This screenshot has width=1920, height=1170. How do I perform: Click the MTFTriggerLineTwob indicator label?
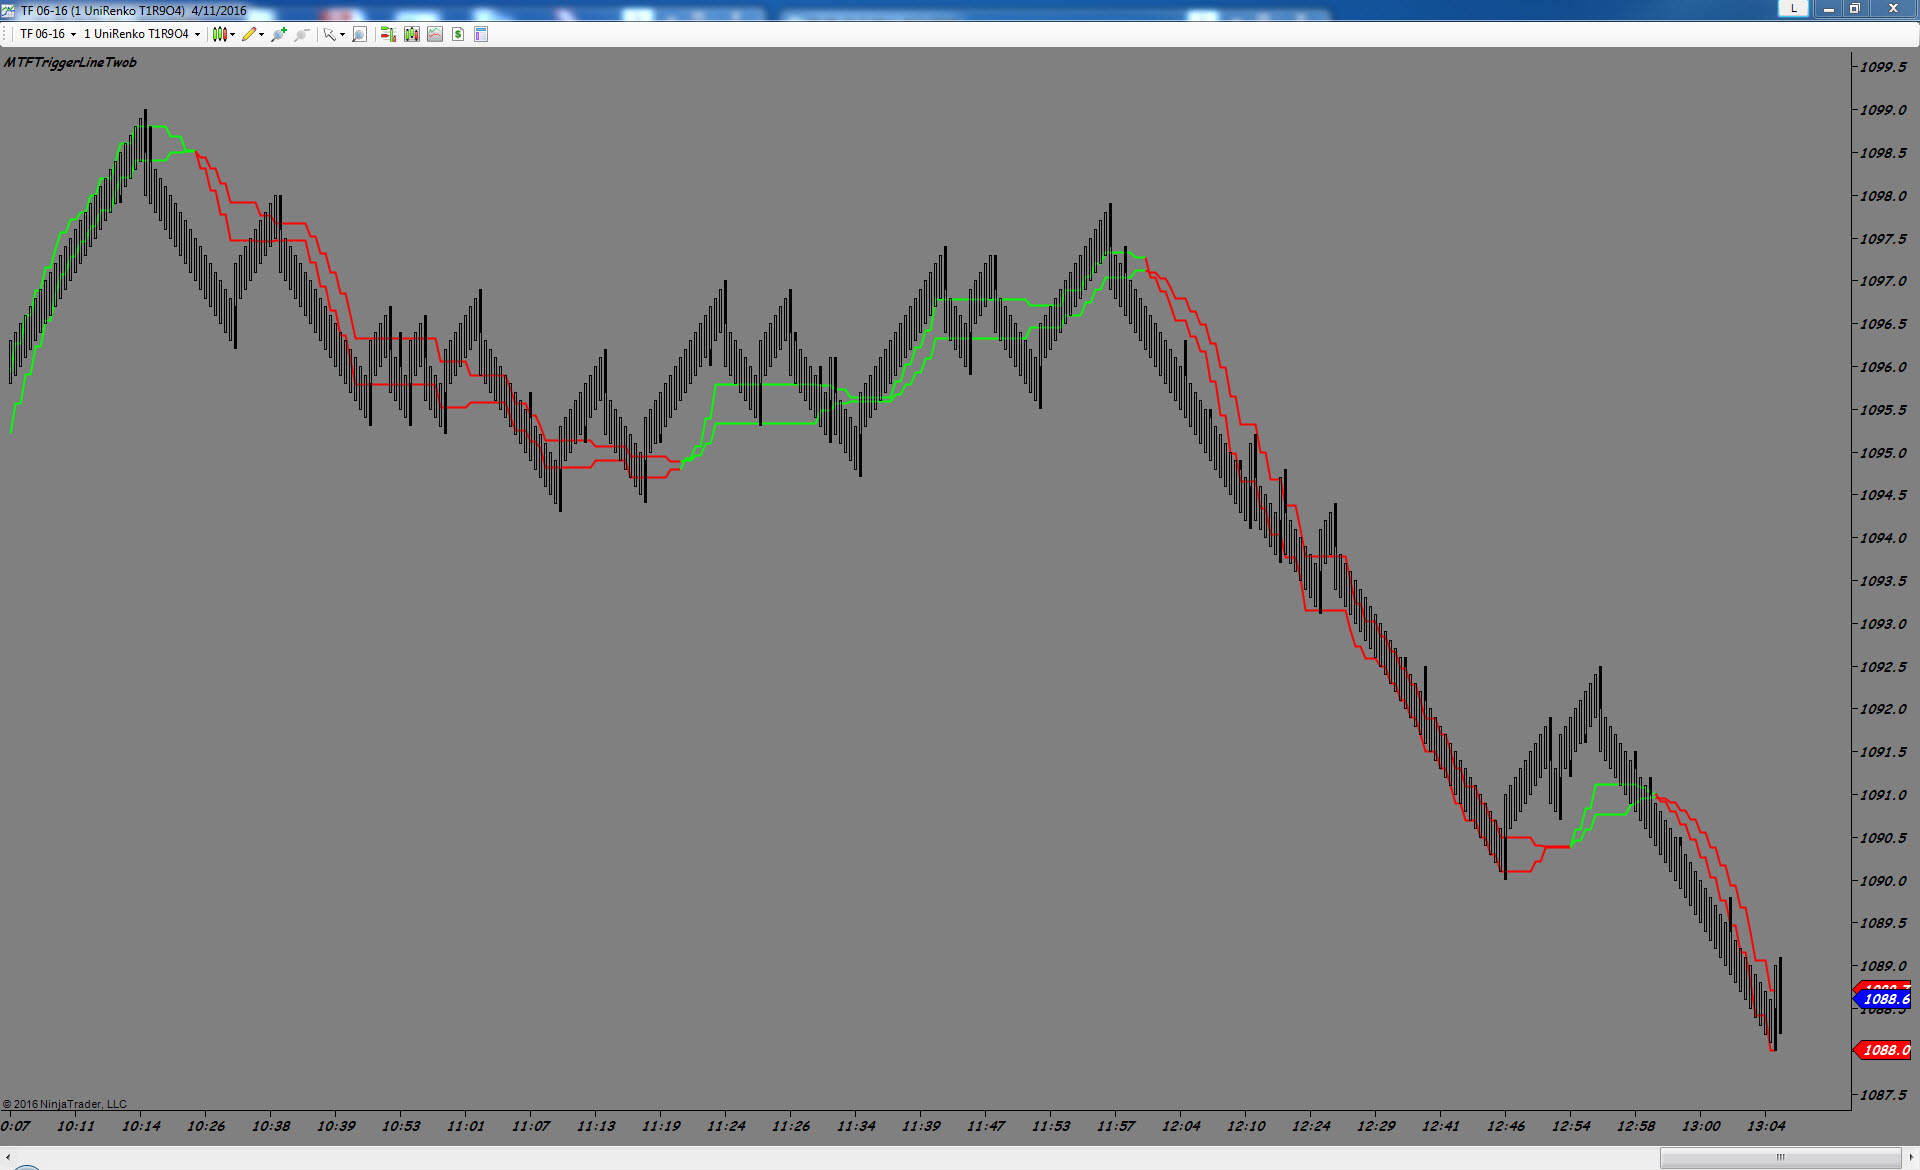70,62
